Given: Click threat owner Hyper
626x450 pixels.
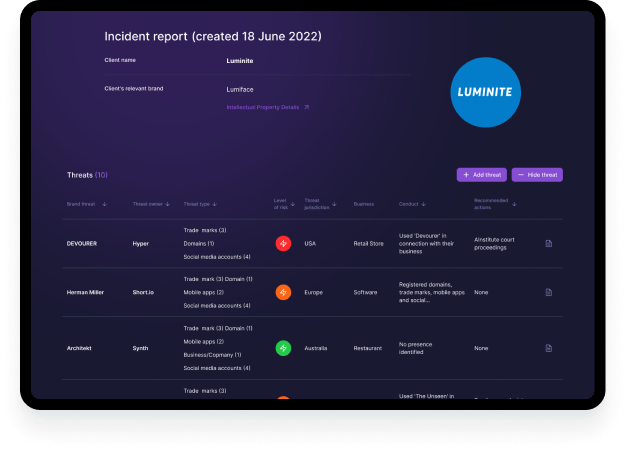Looking at the screenshot, I should 141,244.
